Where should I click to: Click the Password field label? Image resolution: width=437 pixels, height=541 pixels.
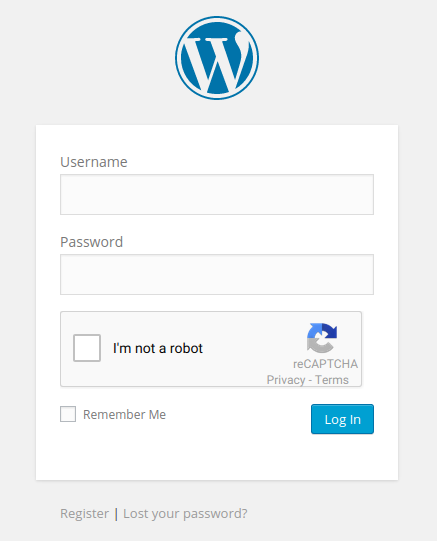pyautogui.click(x=91, y=242)
